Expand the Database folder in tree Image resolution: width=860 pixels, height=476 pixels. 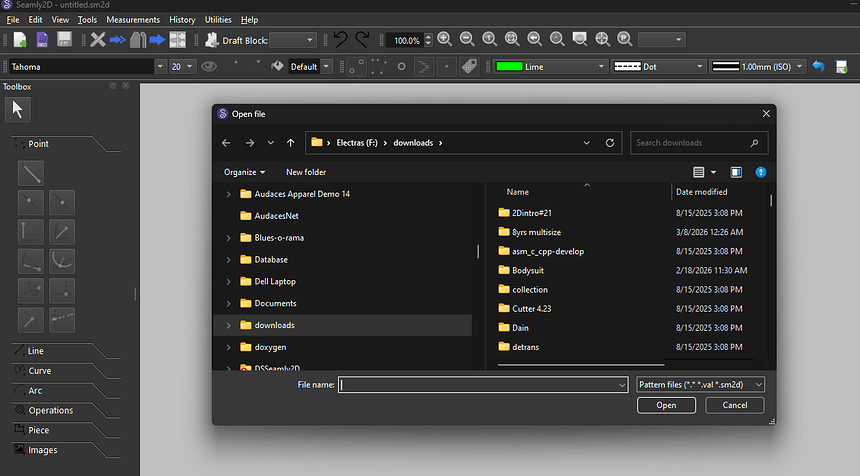coord(228,260)
